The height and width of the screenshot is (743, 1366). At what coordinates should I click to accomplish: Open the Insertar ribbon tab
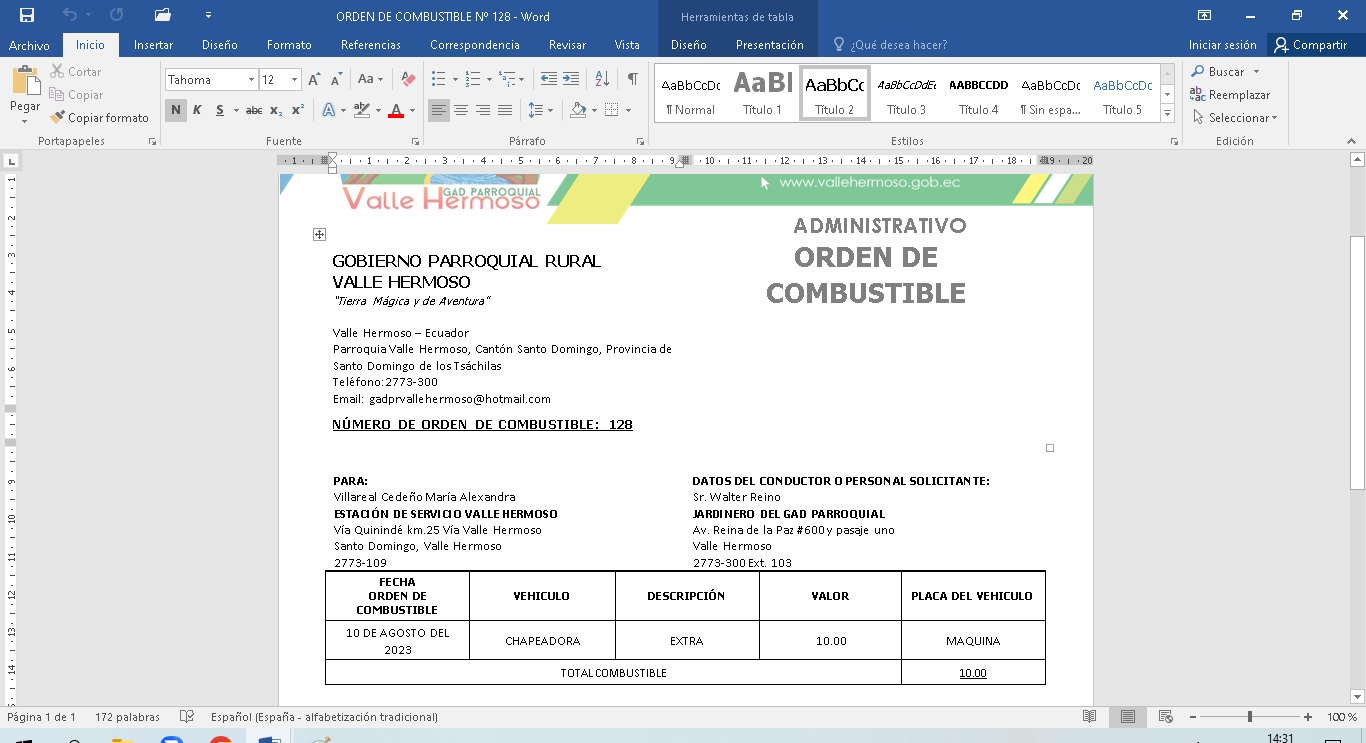(153, 45)
